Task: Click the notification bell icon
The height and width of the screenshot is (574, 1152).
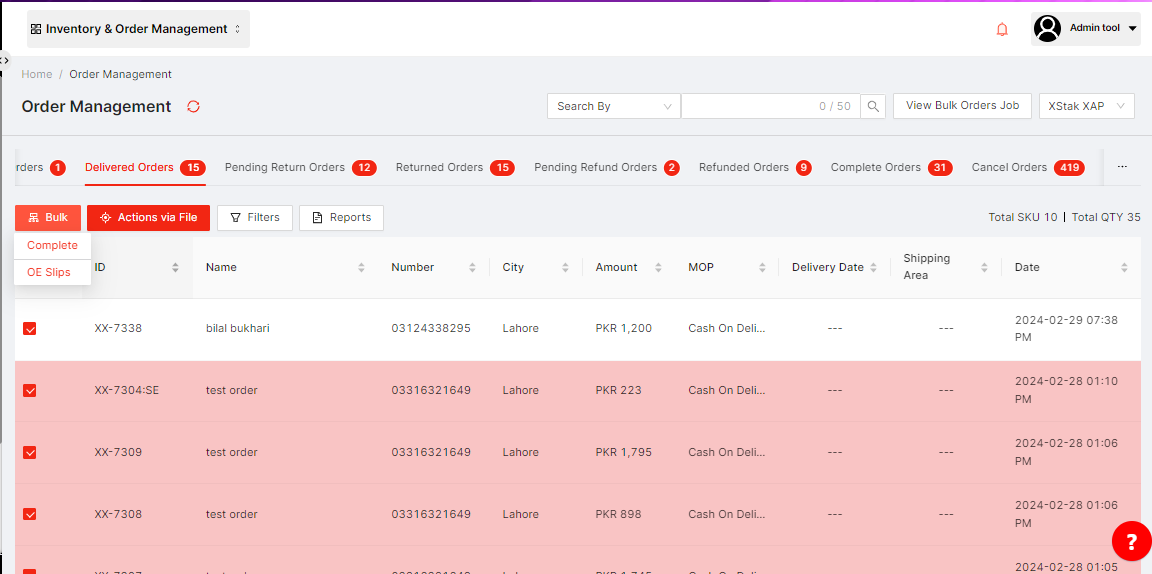Action: [x=1002, y=29]
